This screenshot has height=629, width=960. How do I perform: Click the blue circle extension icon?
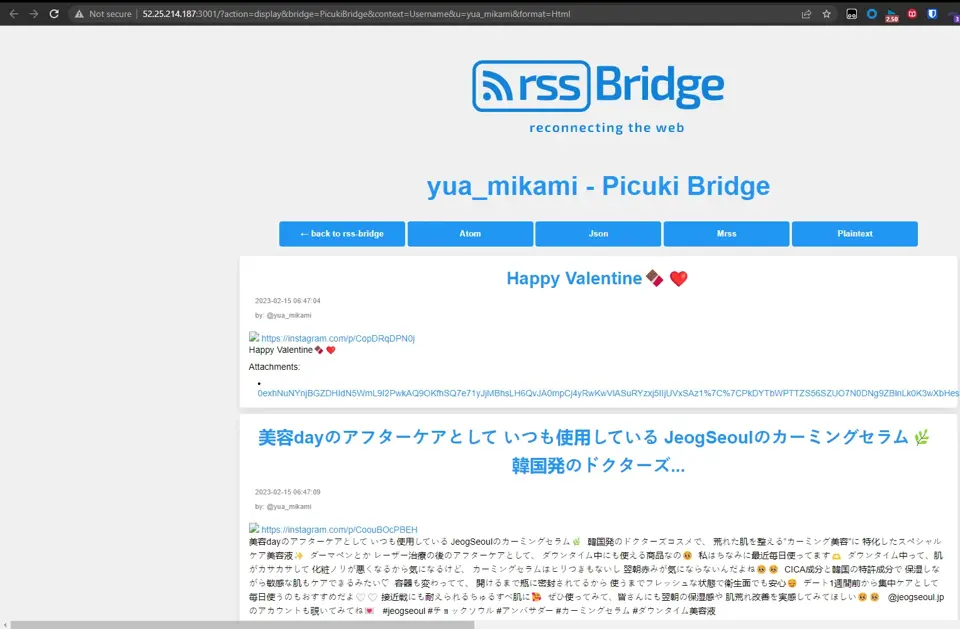[872, 13]
